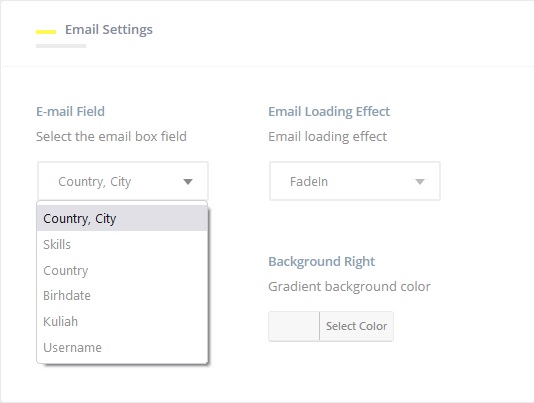Open the E-mail Field combo box
534x403 pixels.
[x=123, y=181]
